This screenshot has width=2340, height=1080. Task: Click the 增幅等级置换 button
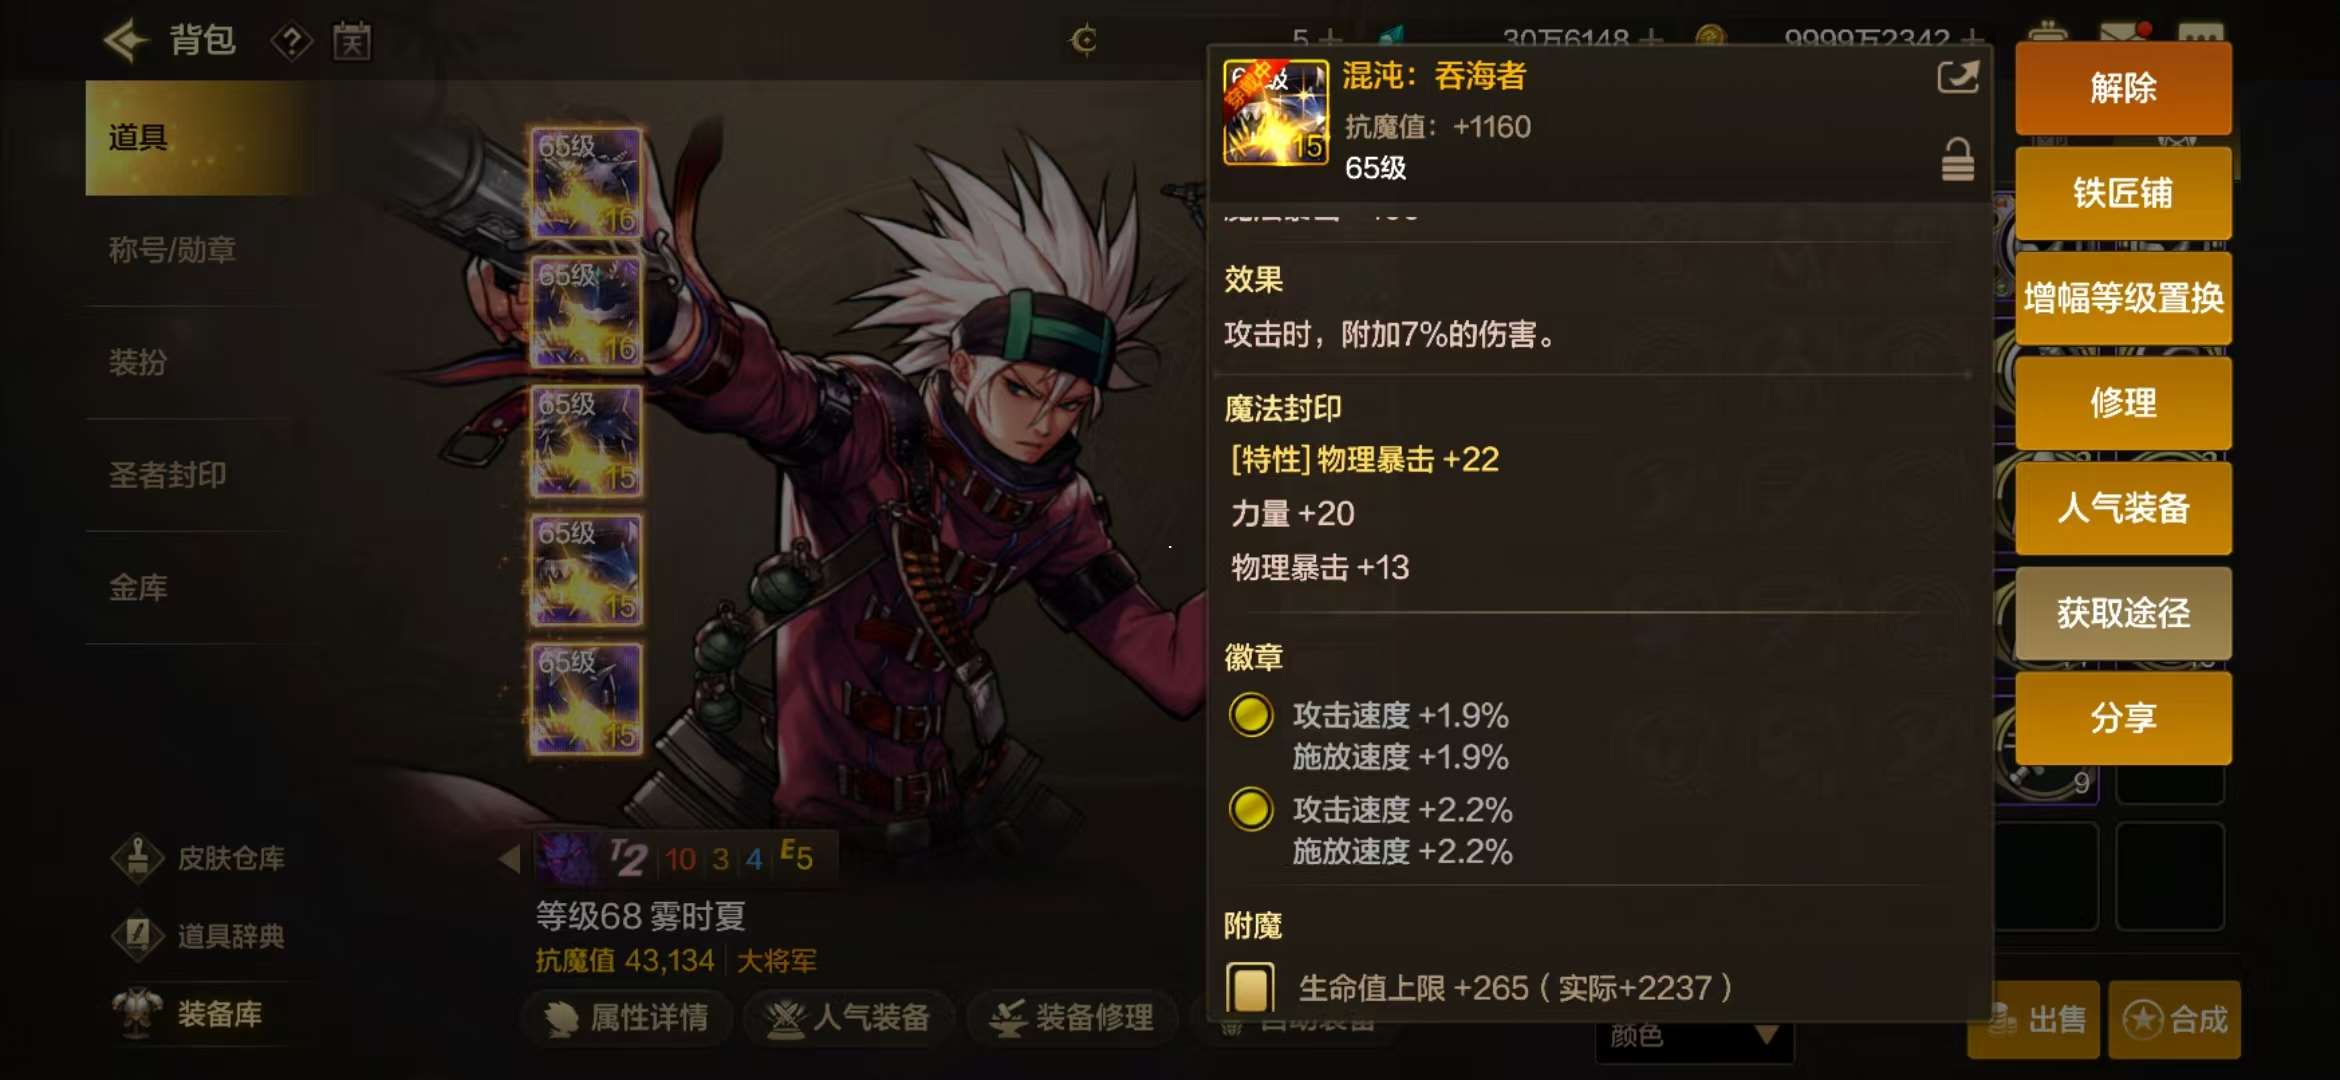click(2123, 298)
